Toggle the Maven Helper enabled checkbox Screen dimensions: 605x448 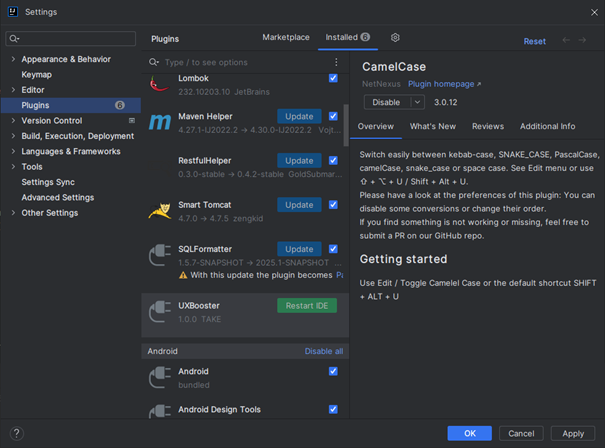pos(333,116)
